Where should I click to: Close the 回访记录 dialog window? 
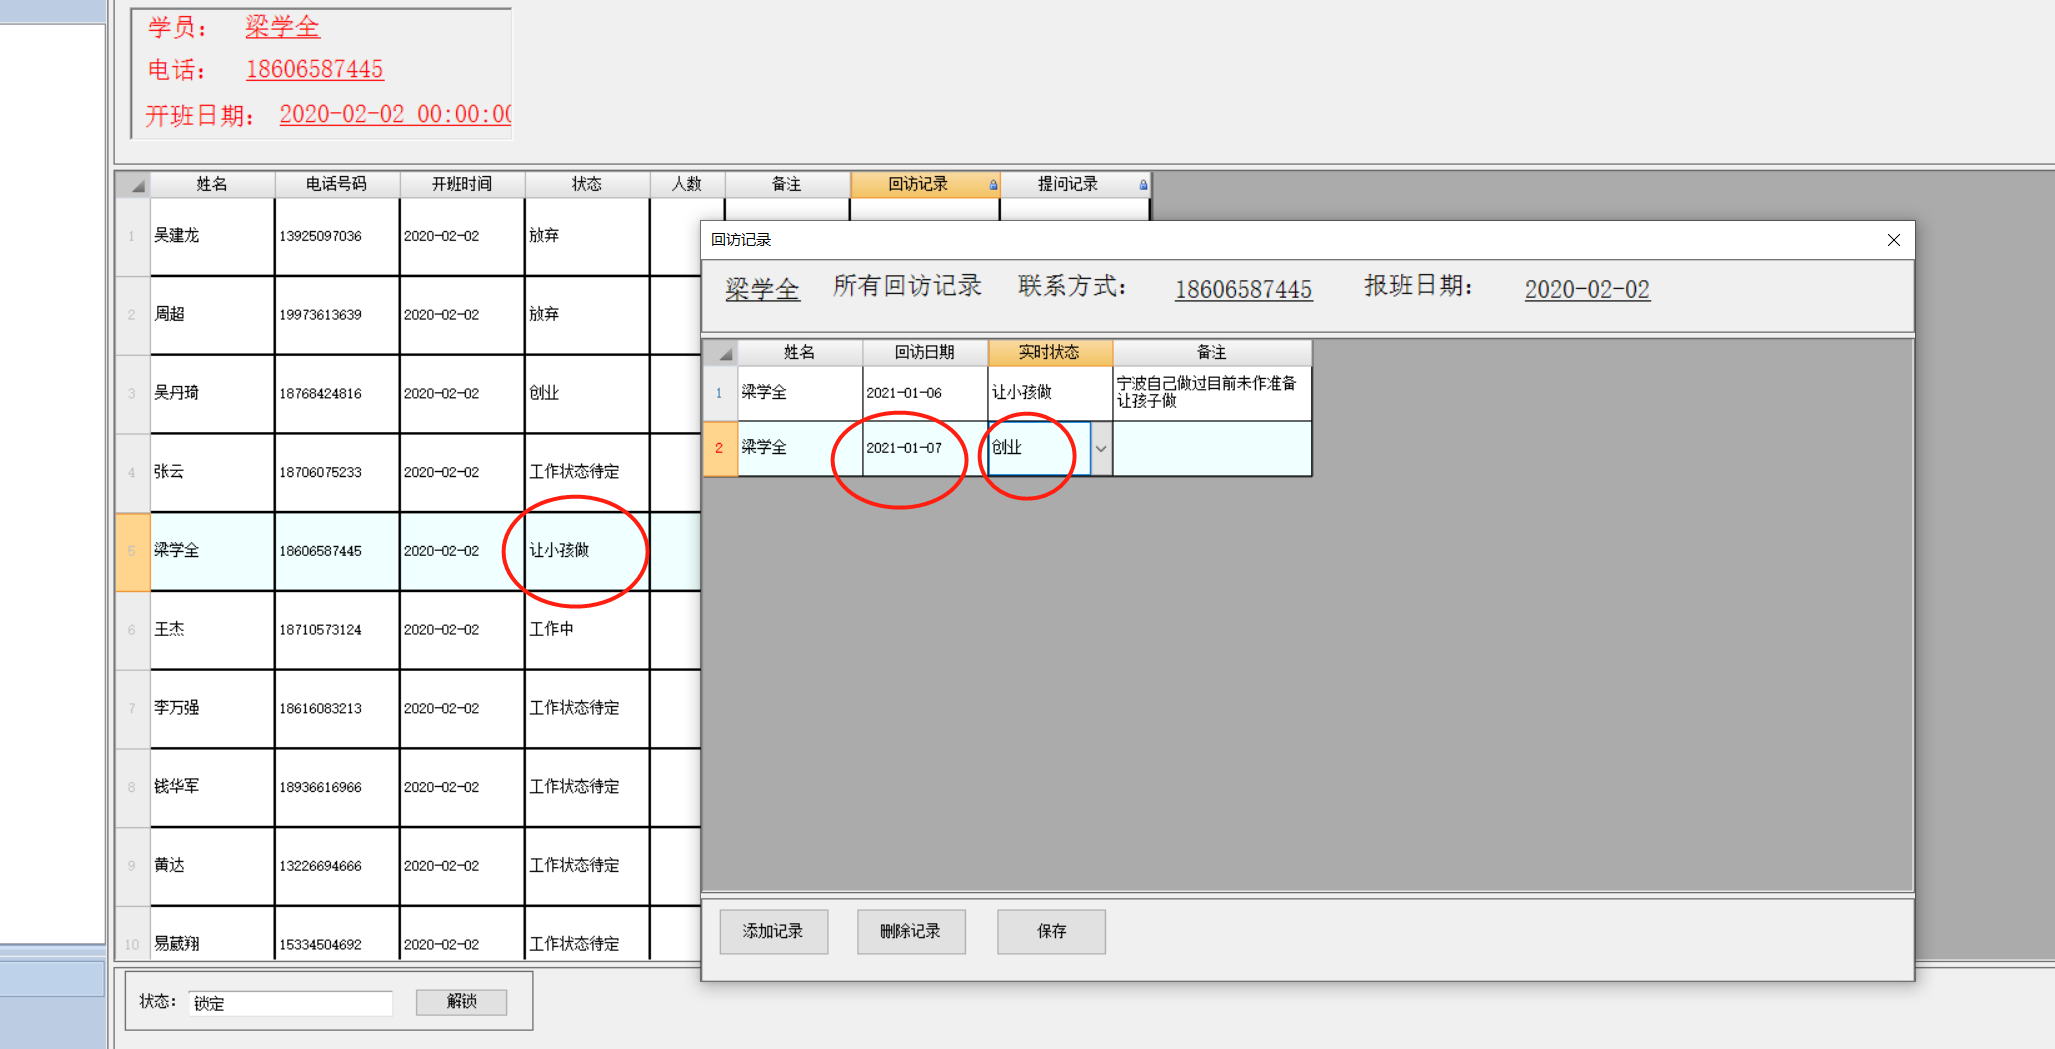click(1892, 240)
